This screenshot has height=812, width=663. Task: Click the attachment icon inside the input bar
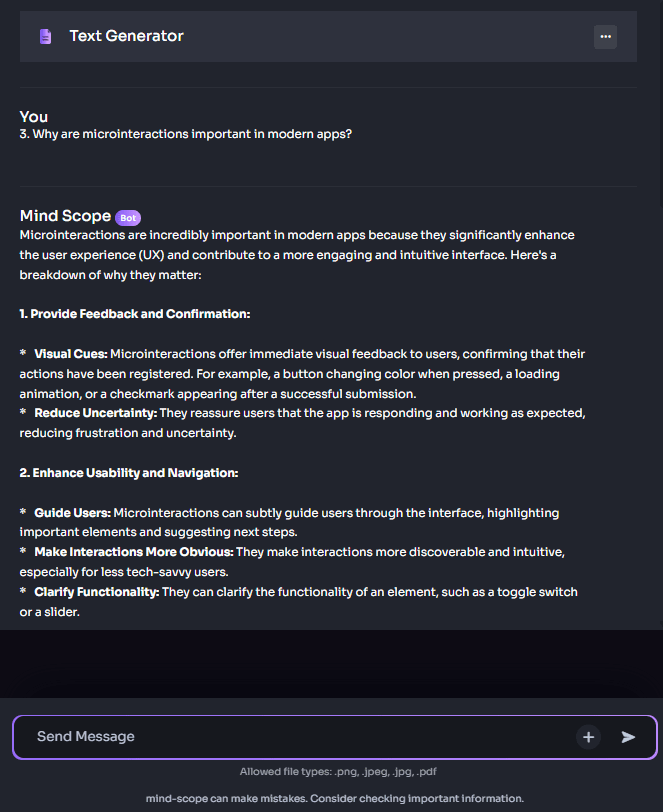pyautogui.click(x=589, y=737)
